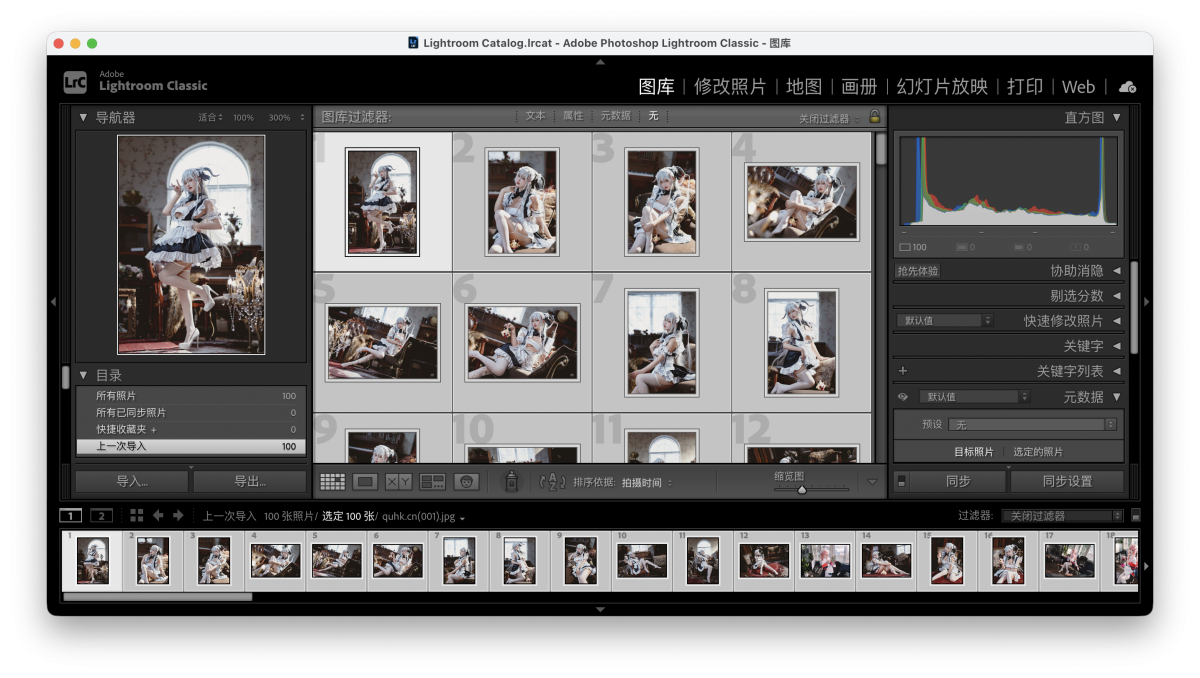Switch to Grid view in toolbar

(332, 482)
